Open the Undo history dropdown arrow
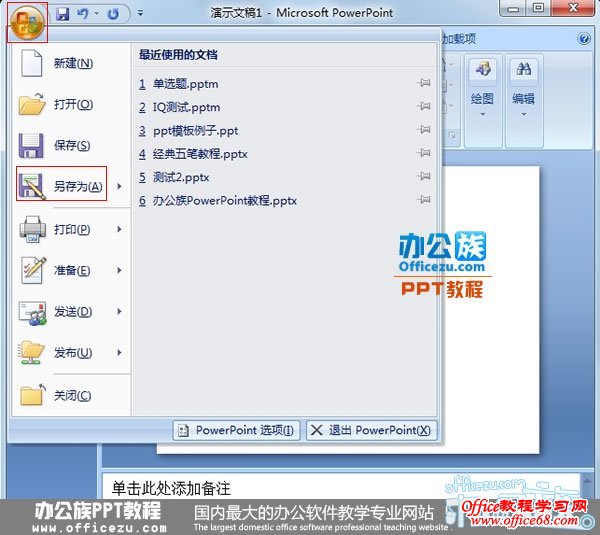 pyautogui.click(x=97, y=14)
